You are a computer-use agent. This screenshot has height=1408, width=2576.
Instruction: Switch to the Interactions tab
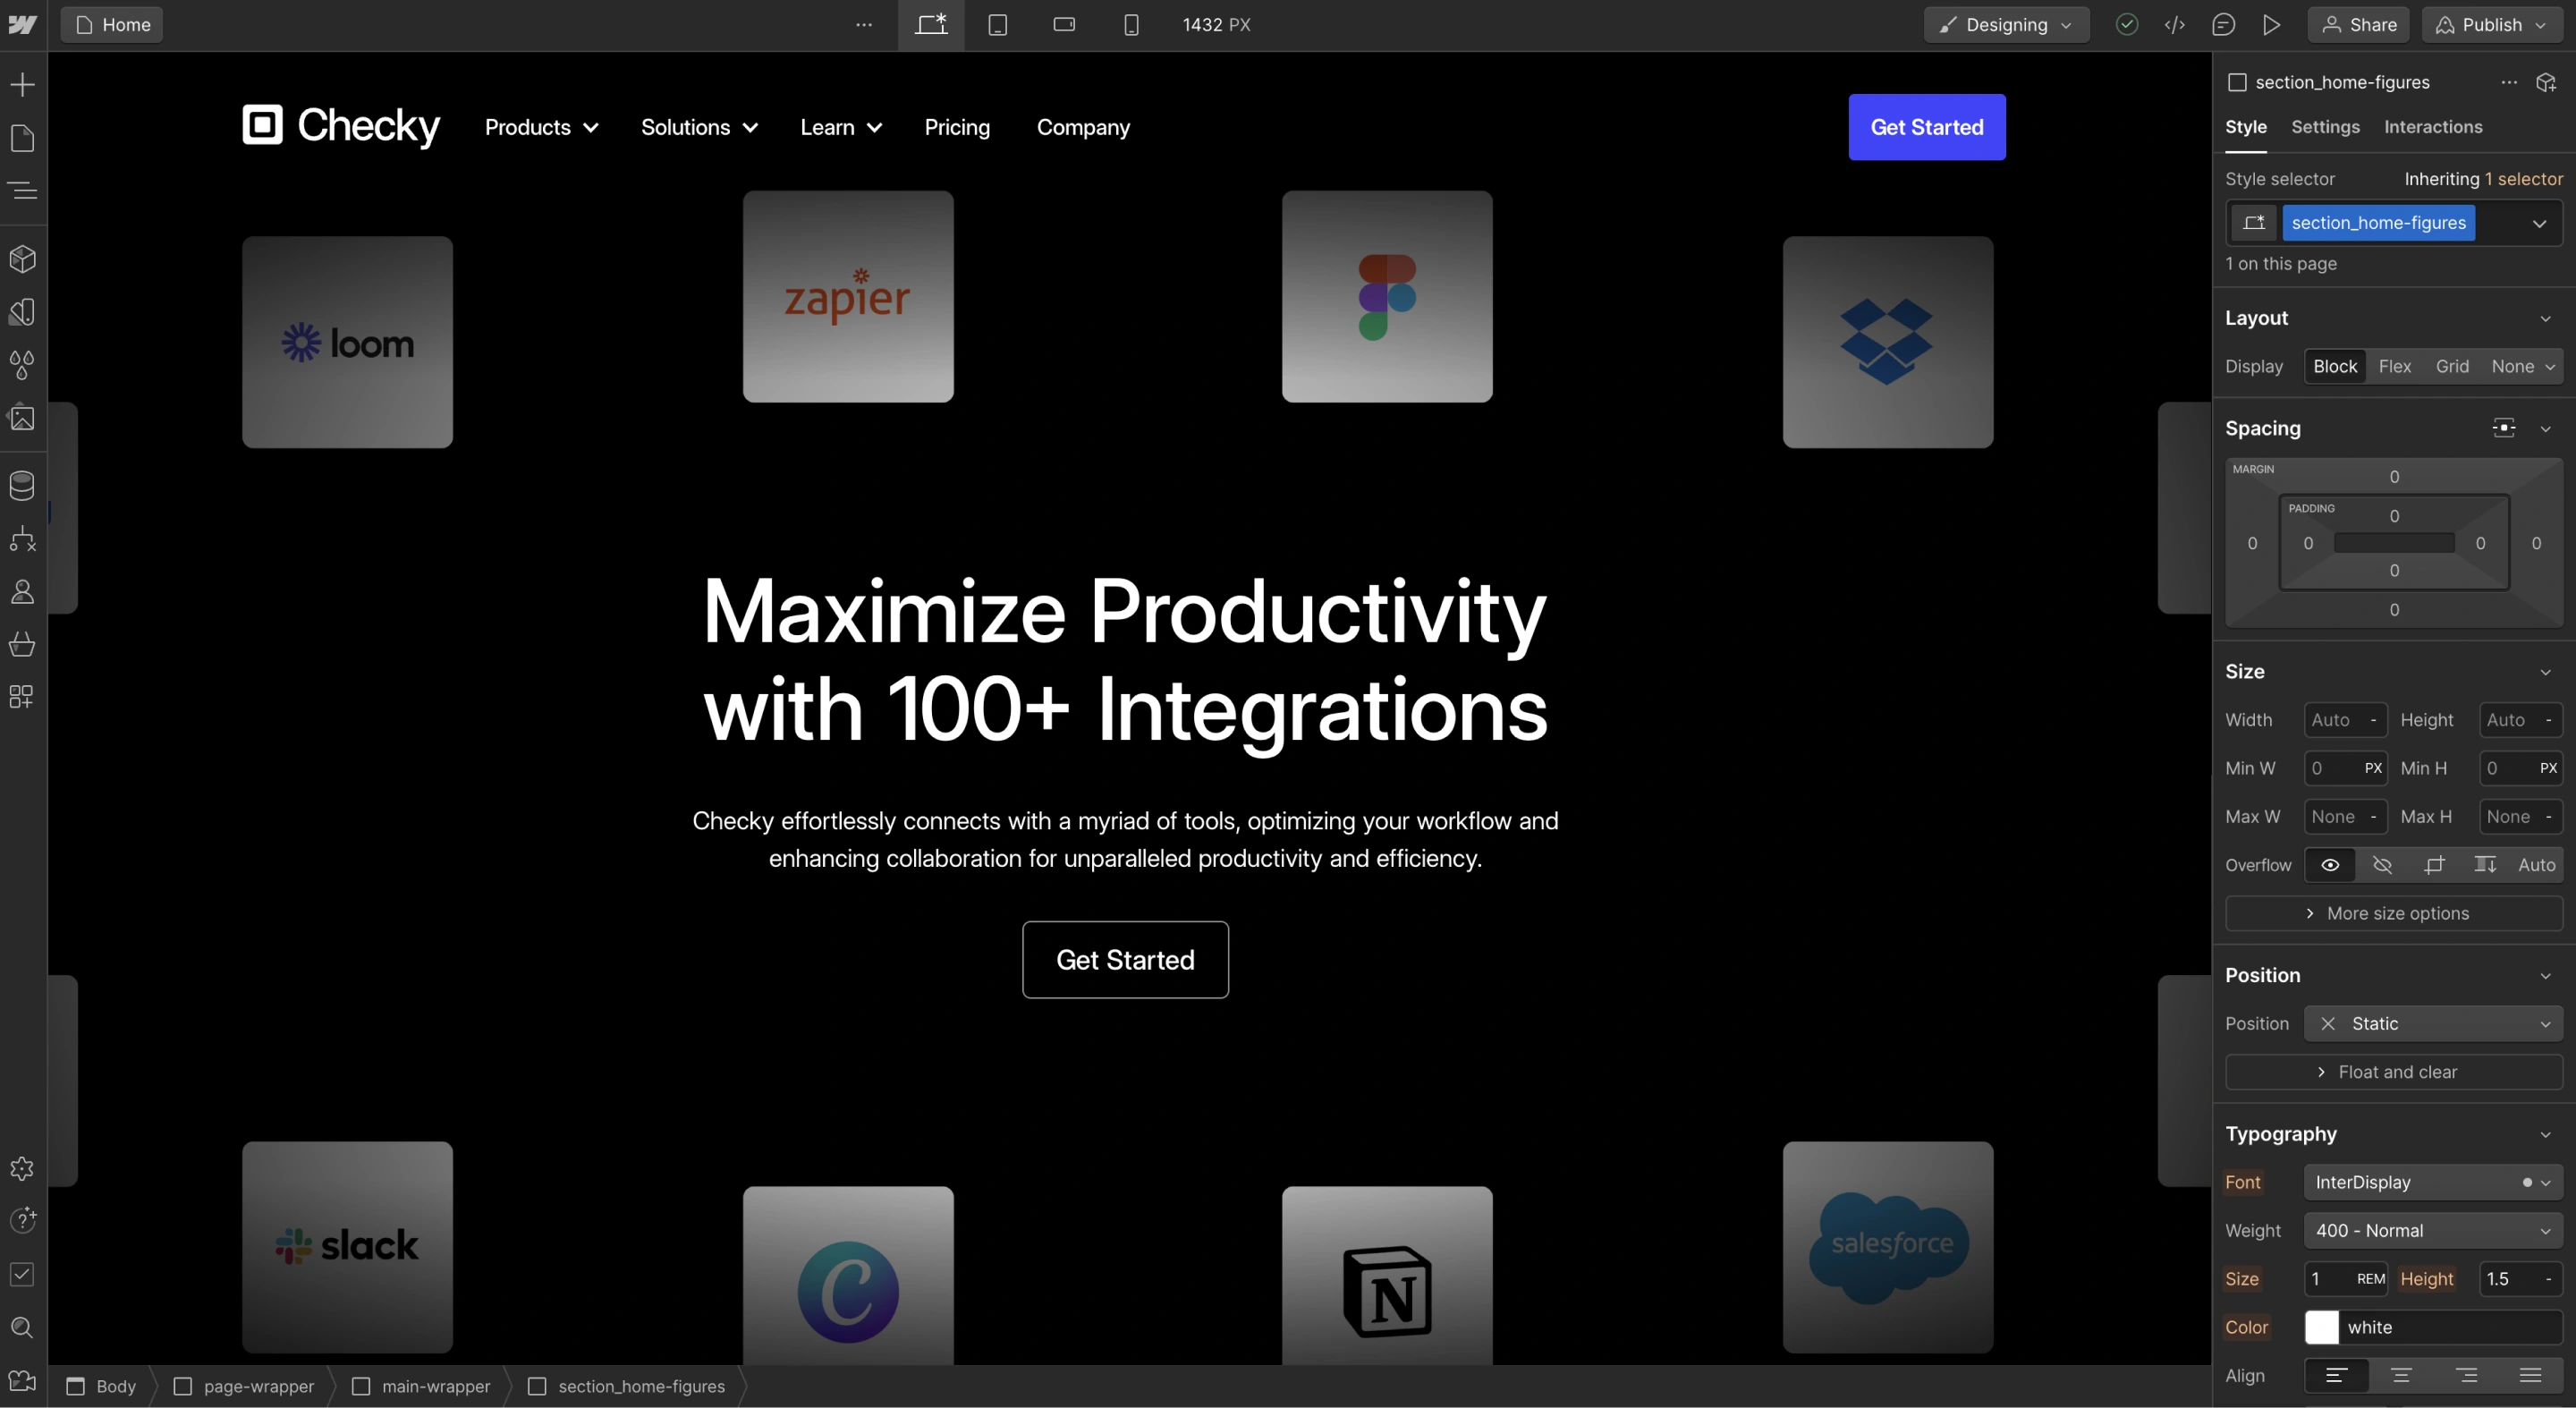(2434, 127)
